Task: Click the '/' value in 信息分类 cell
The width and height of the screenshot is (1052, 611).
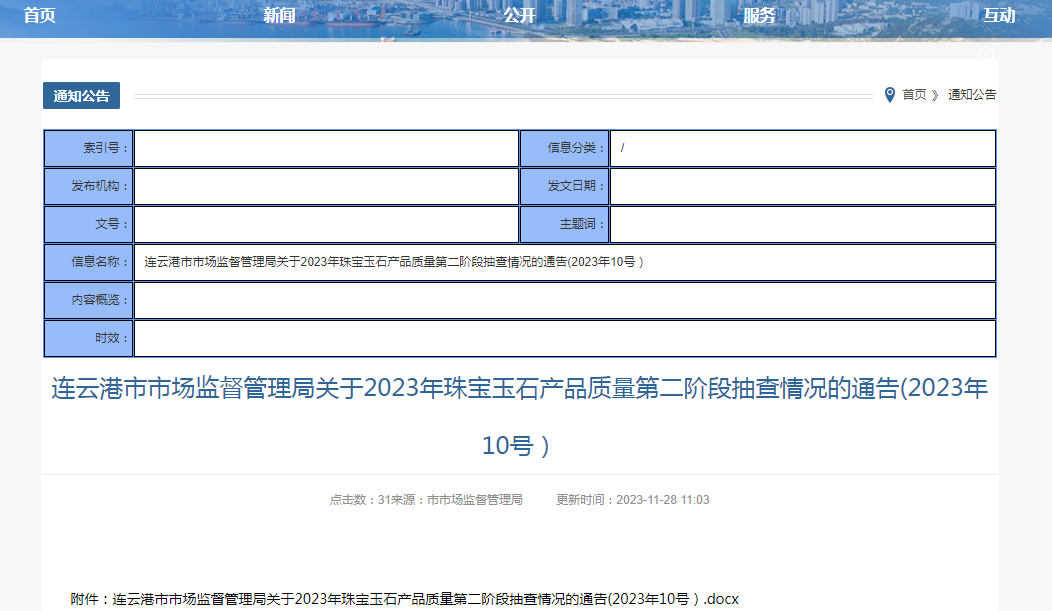Action: 623,148
